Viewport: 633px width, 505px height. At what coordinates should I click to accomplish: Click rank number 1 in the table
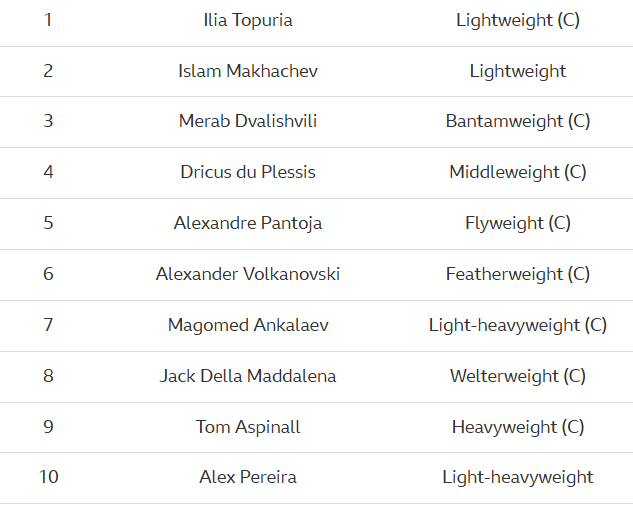[48, 20]
